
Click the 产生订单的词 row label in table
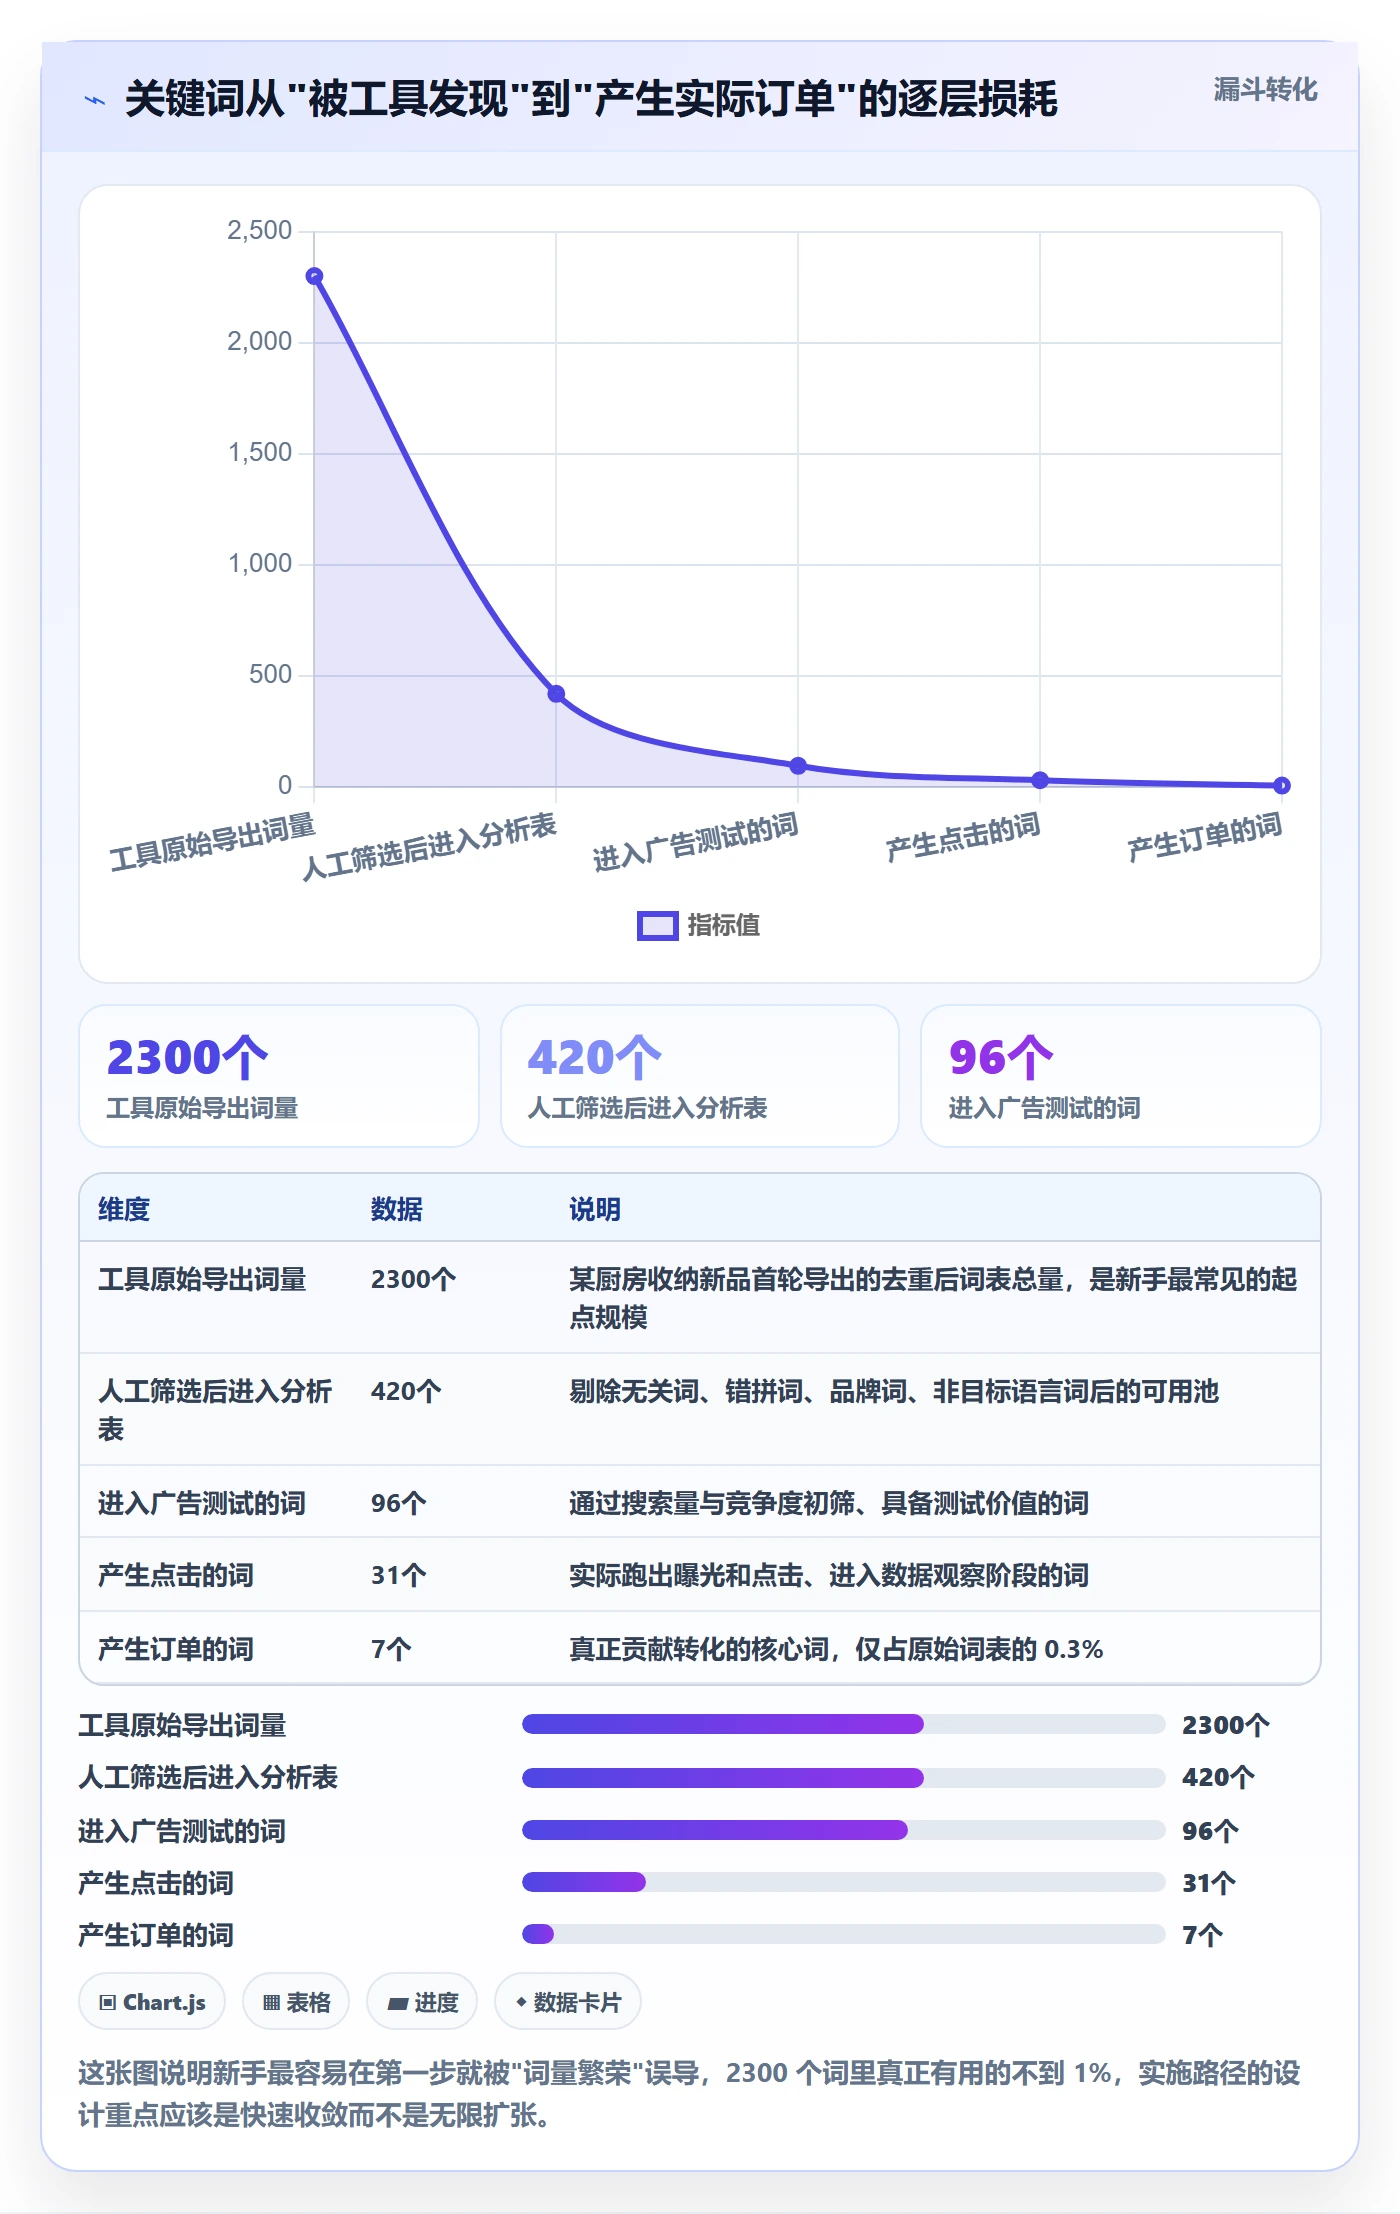[176, 1650]
